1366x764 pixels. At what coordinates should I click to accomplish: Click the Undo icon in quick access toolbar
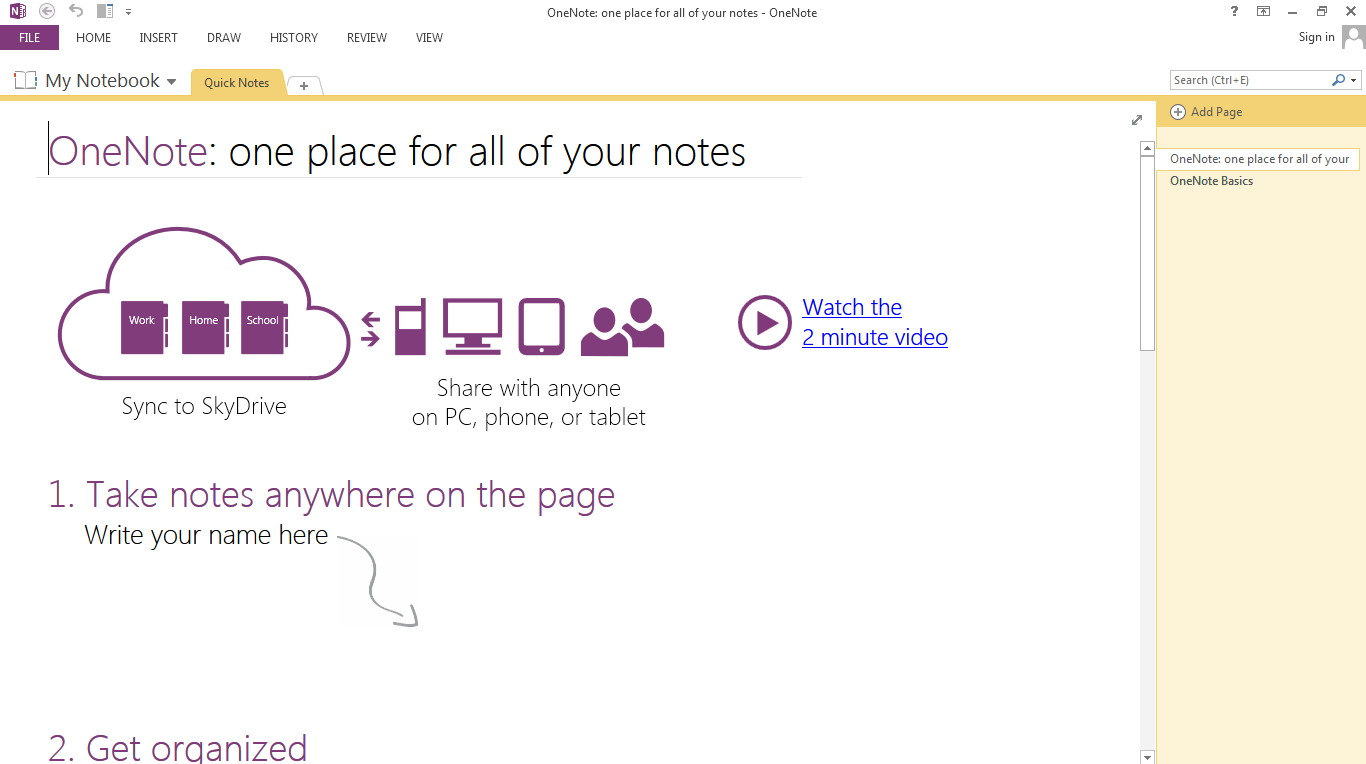[76, 12]
